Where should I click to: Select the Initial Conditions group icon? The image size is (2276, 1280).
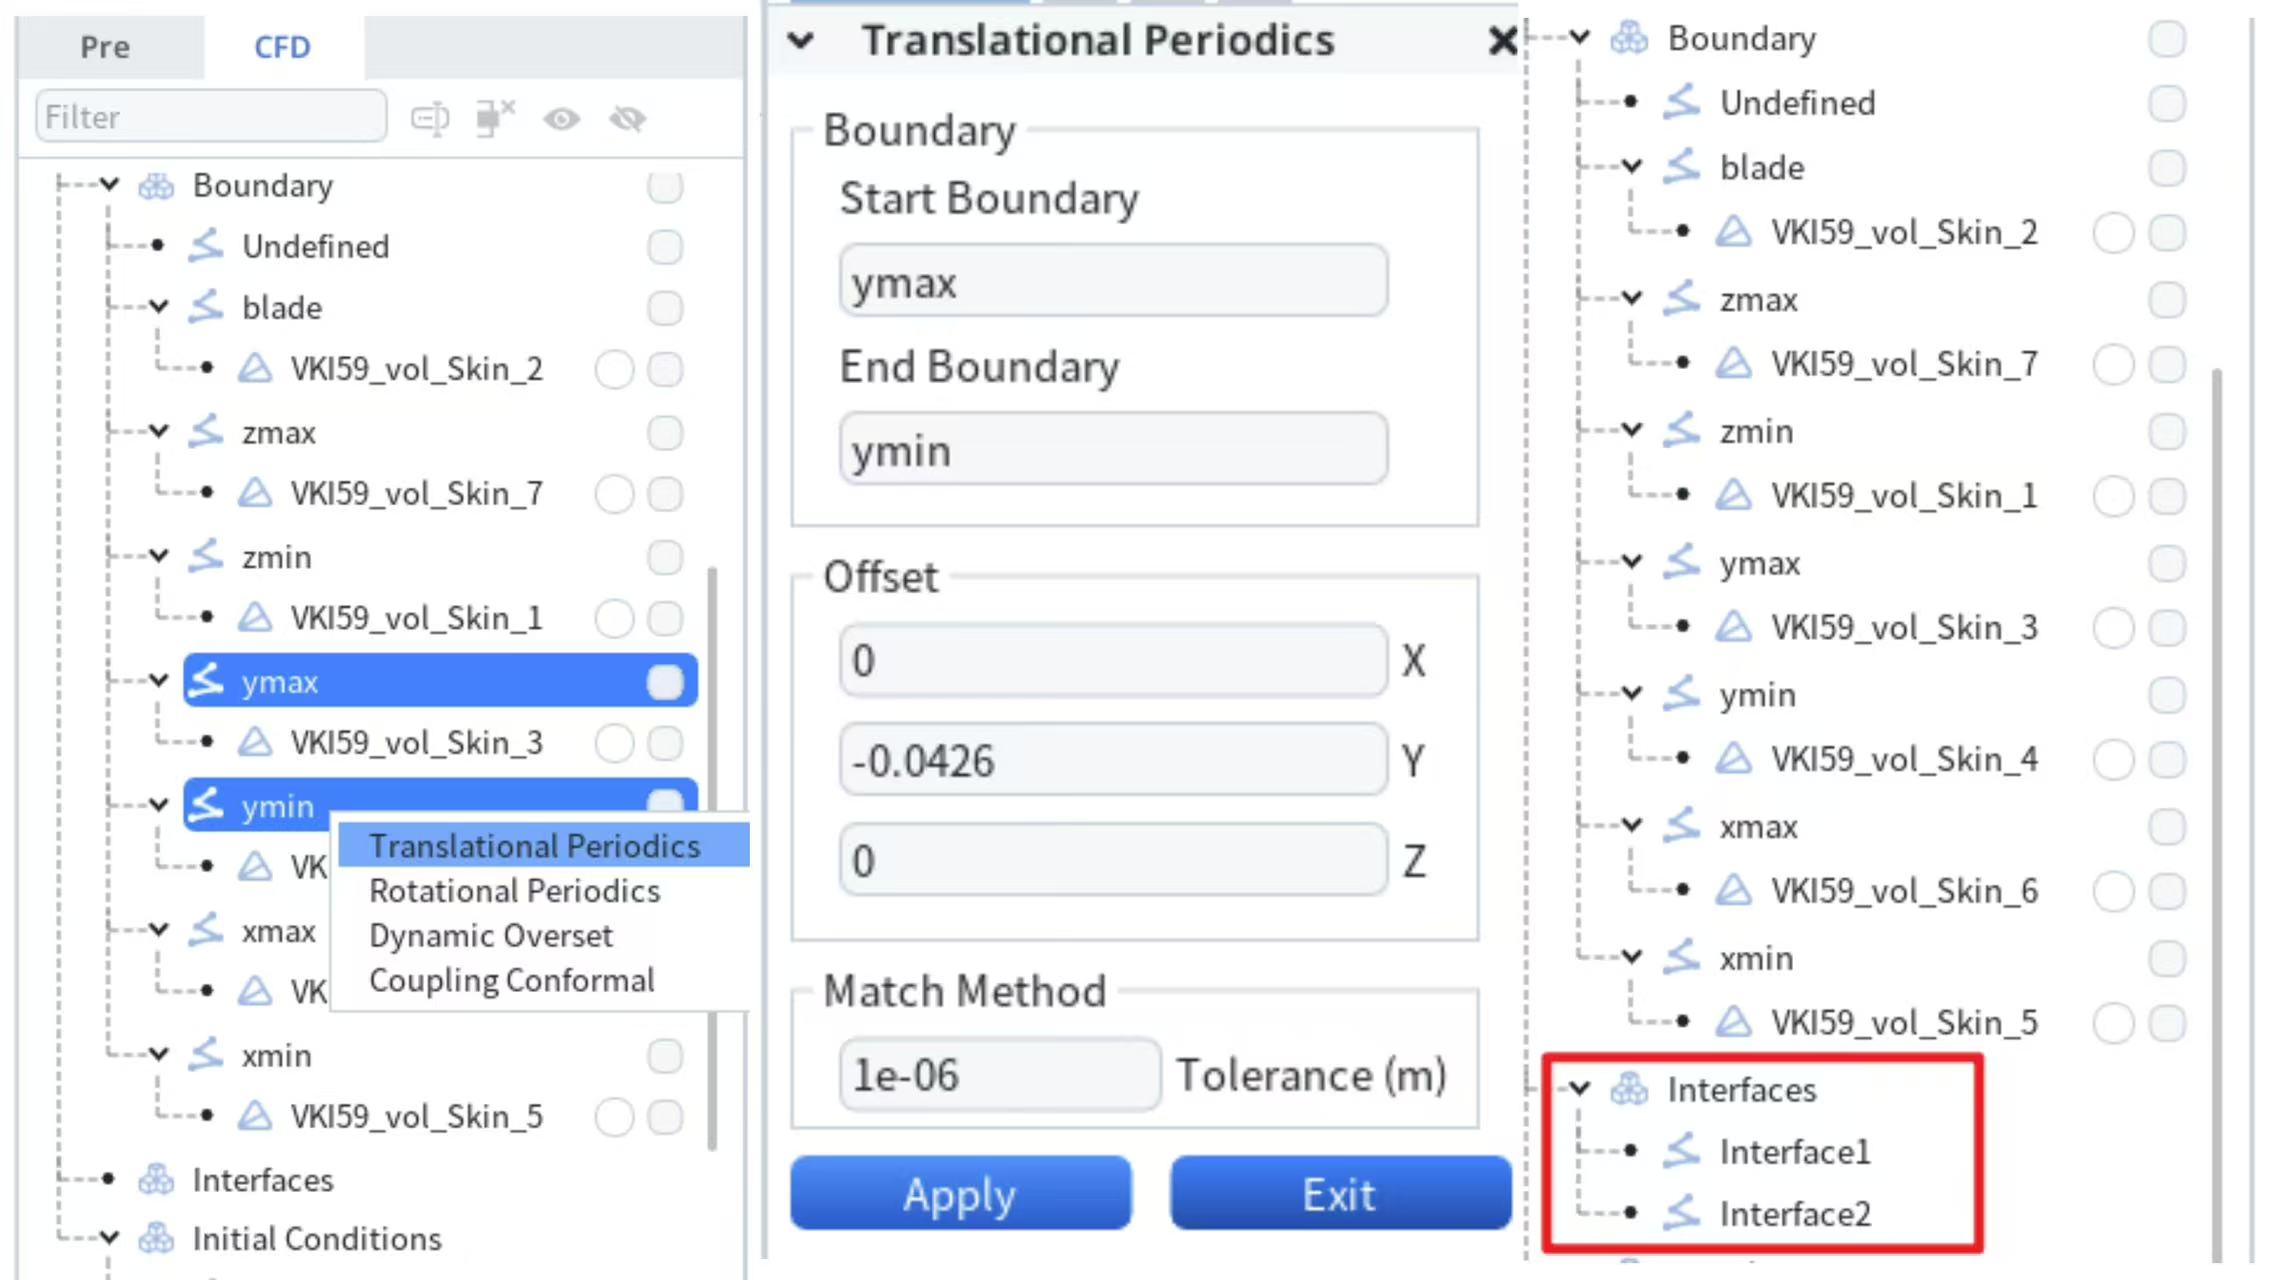(x=156, y=1239)
